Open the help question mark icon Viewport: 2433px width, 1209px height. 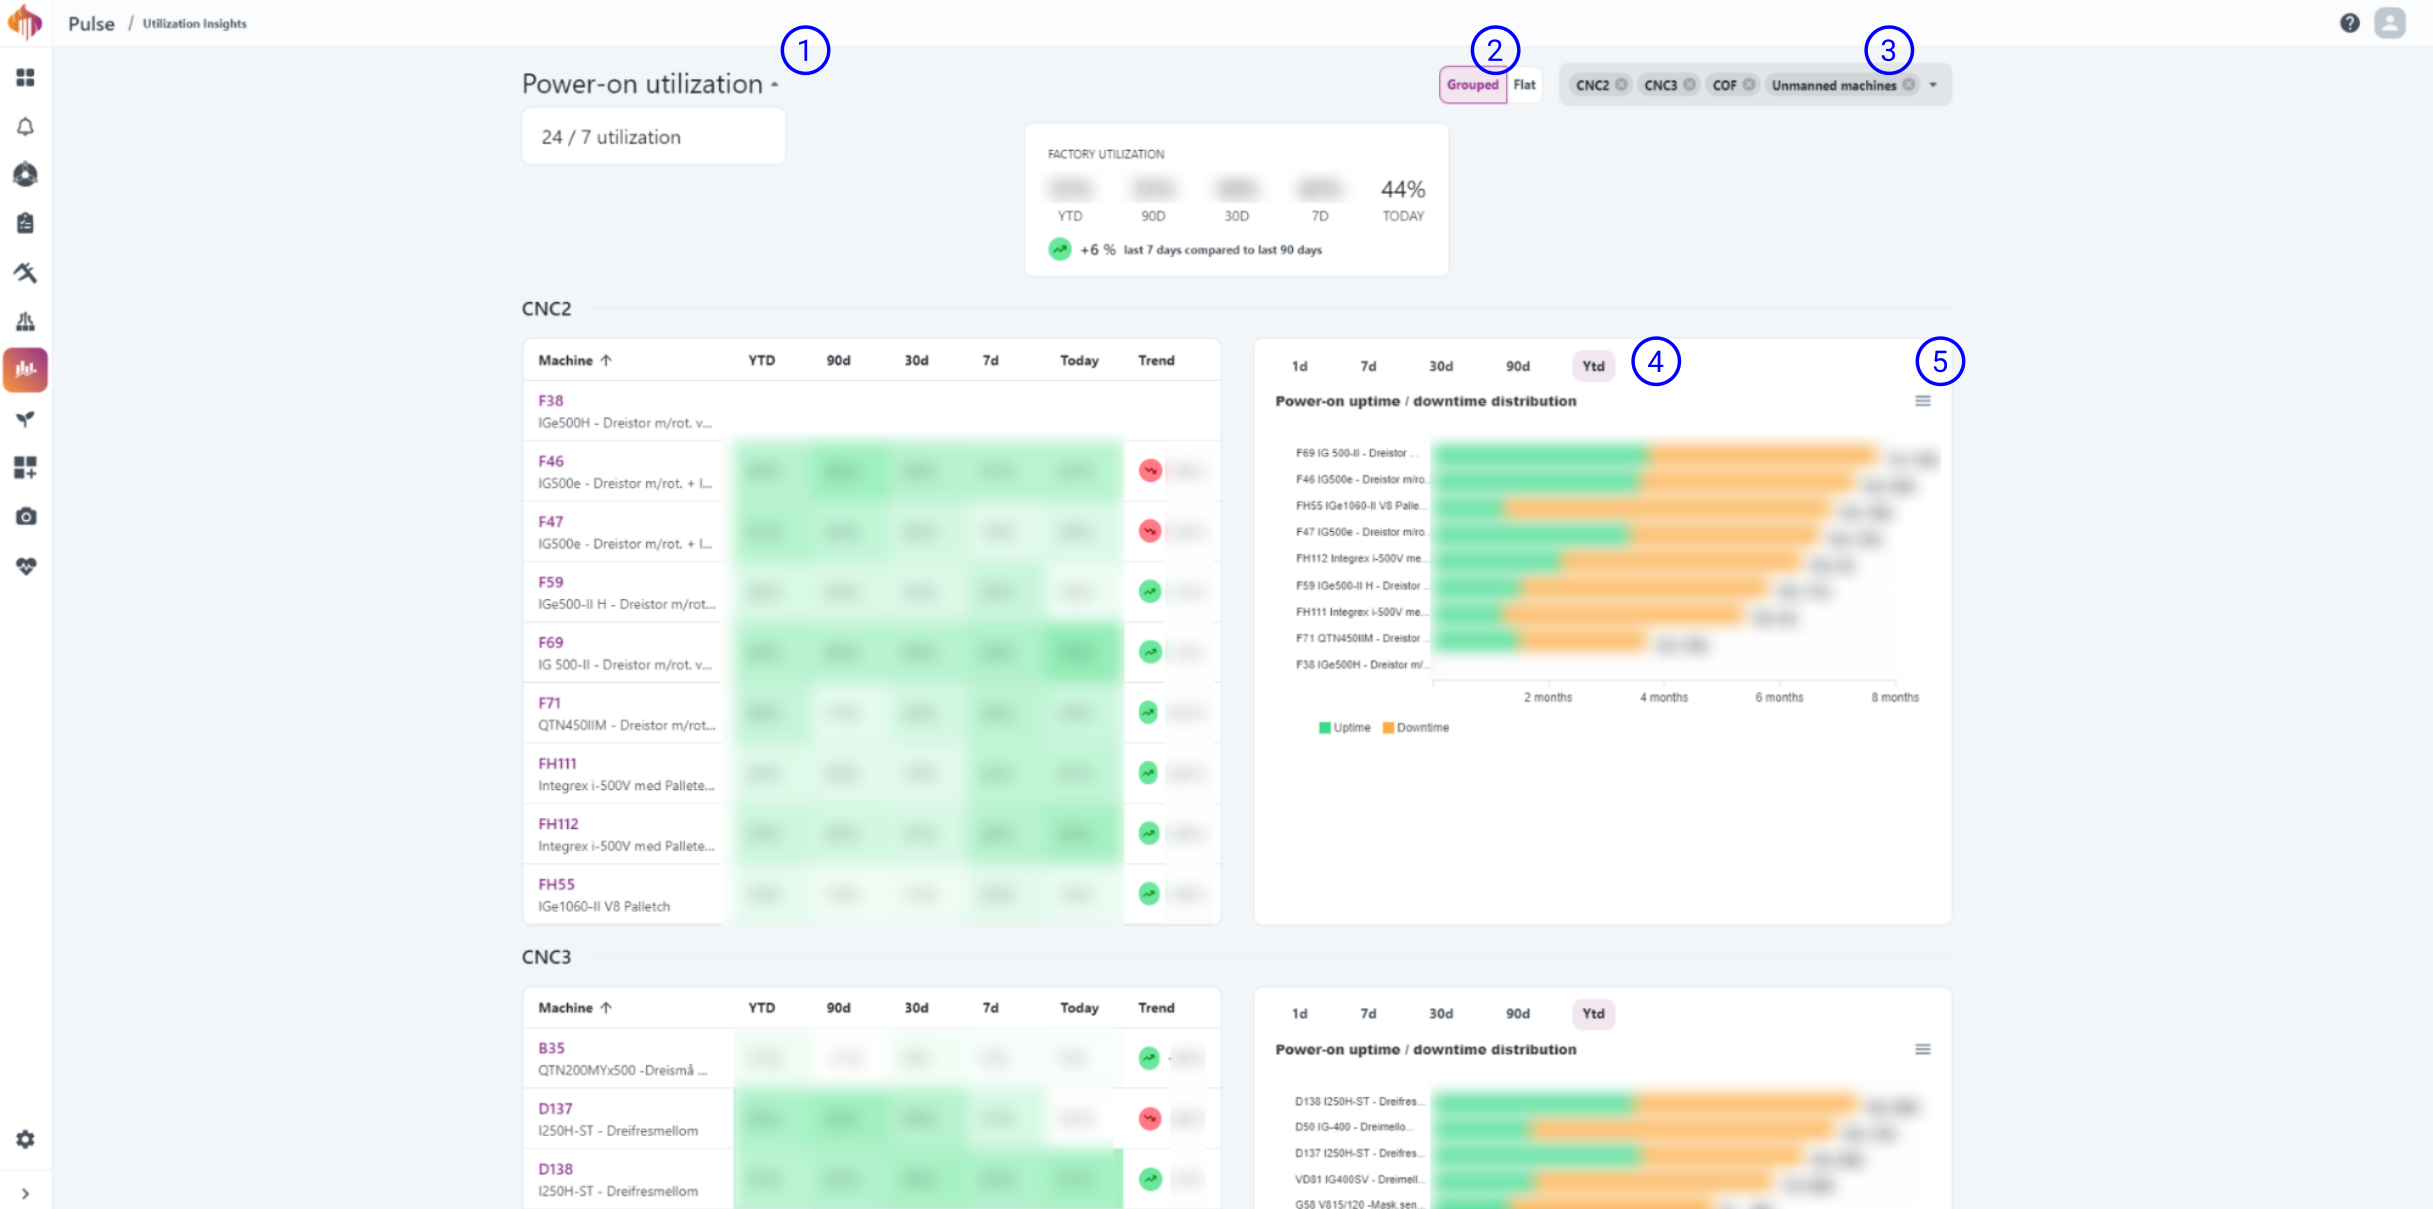[x=2350, y=22]
